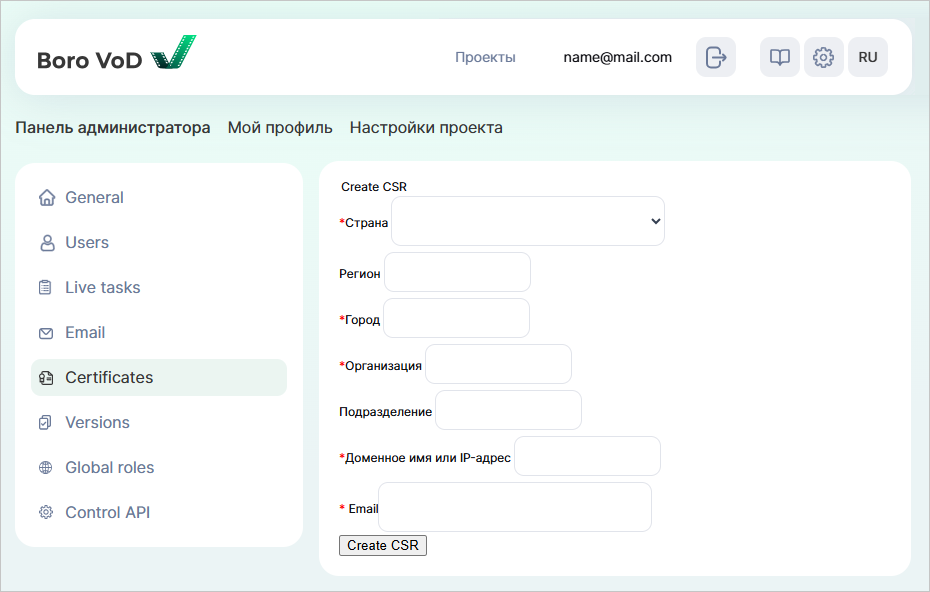Click the logout icon button
Screen dimensions: 930x592
pyautogui.click(x=716, y=58)
